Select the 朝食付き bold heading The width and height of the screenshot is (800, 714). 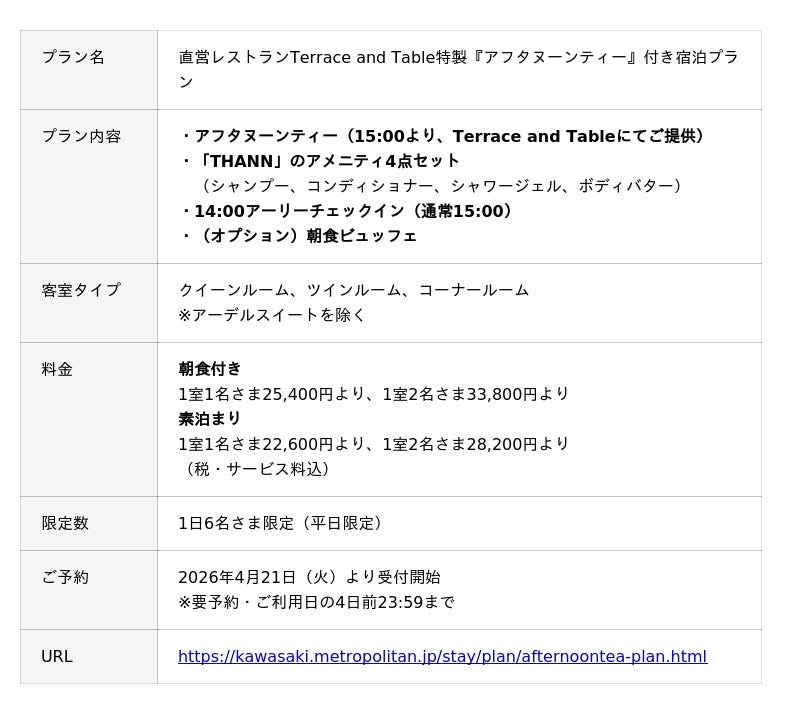pyautogui.click(x=210, y=369)
